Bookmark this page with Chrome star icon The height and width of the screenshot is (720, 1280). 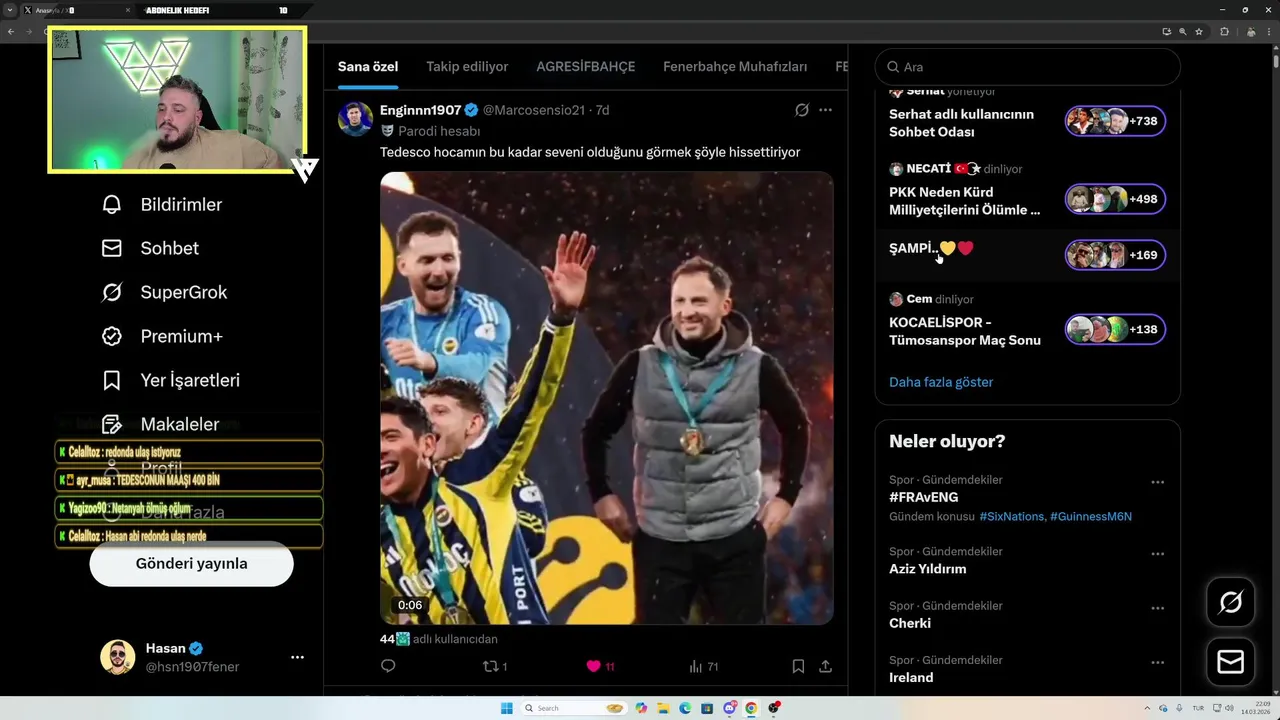click(1199, 31)
